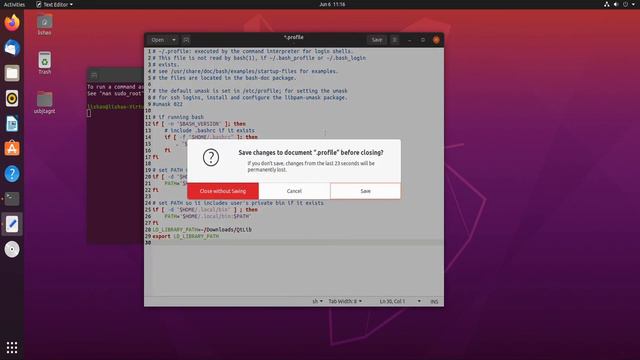Maximize the Text Editor window
This screenshot has width=640, height=360.
click(x=423, y=40)
